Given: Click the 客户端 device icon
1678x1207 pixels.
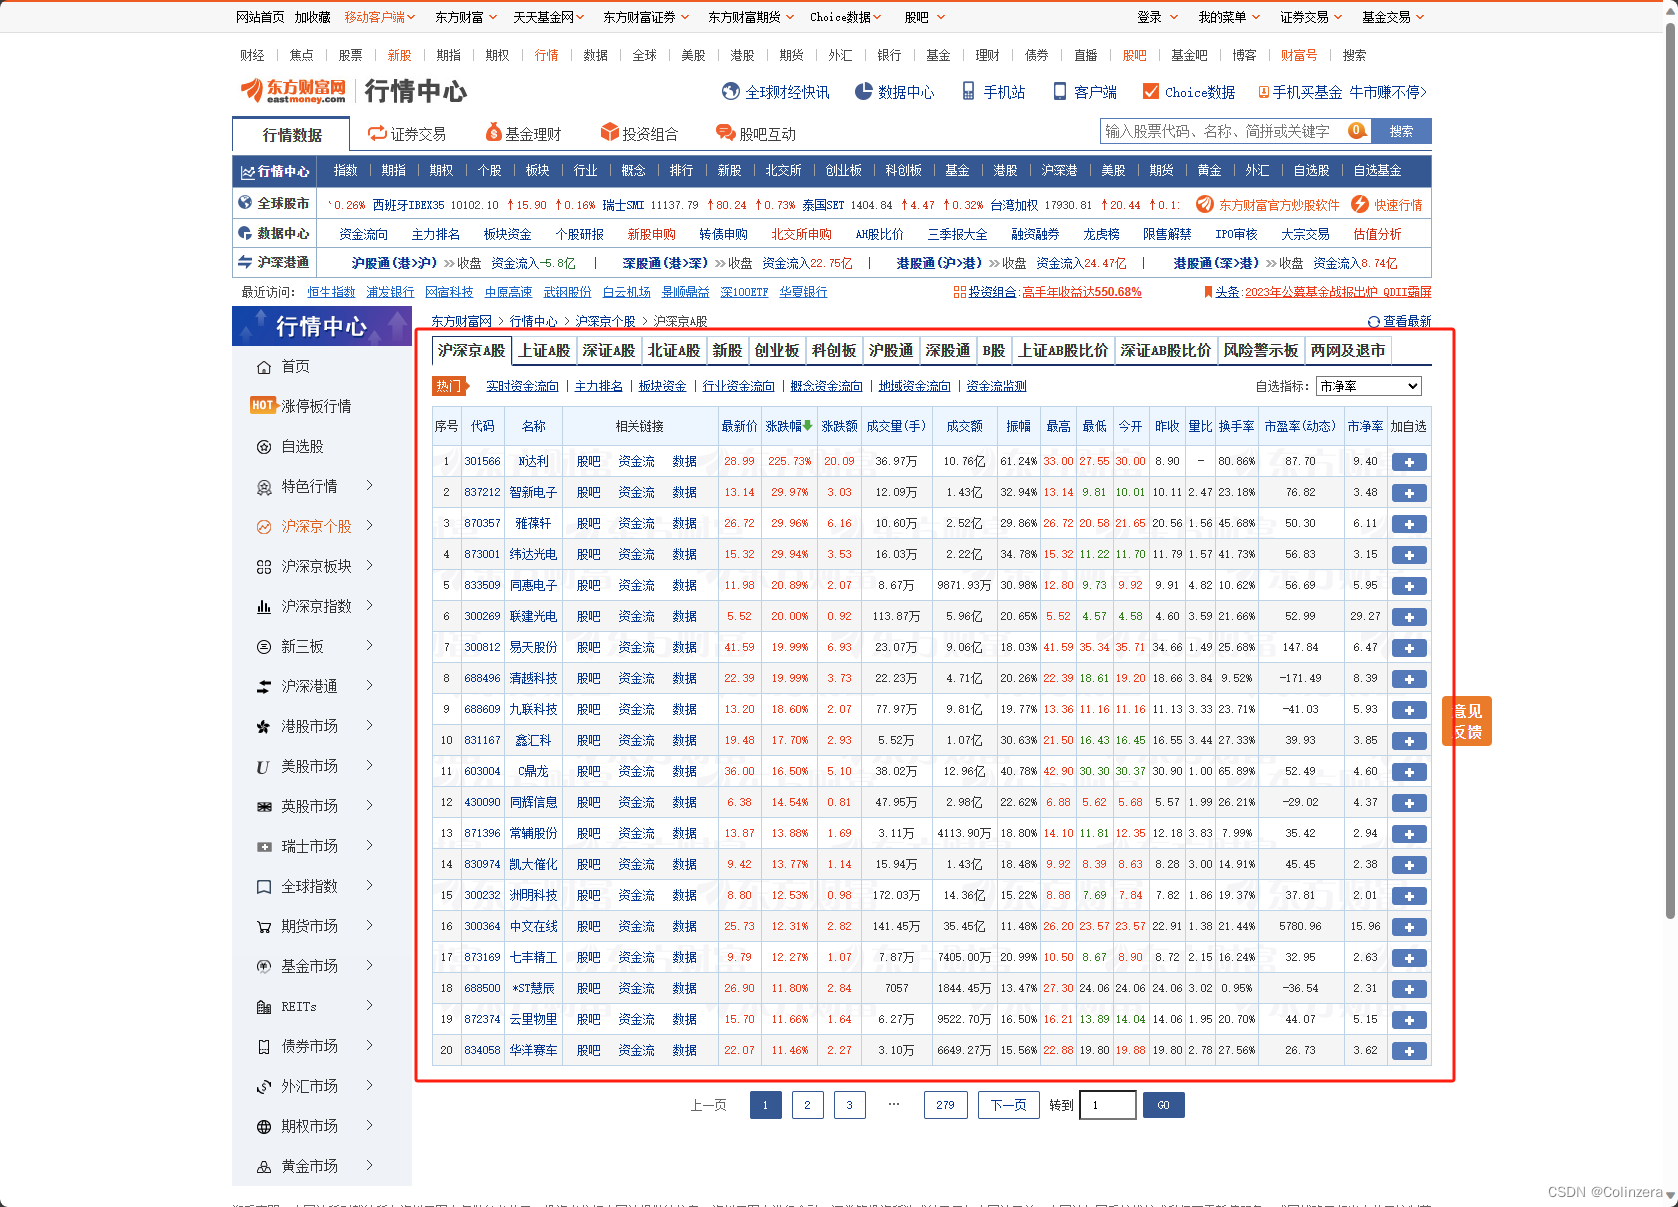Looking at the screenshot, I should [x=1060, y=92].
